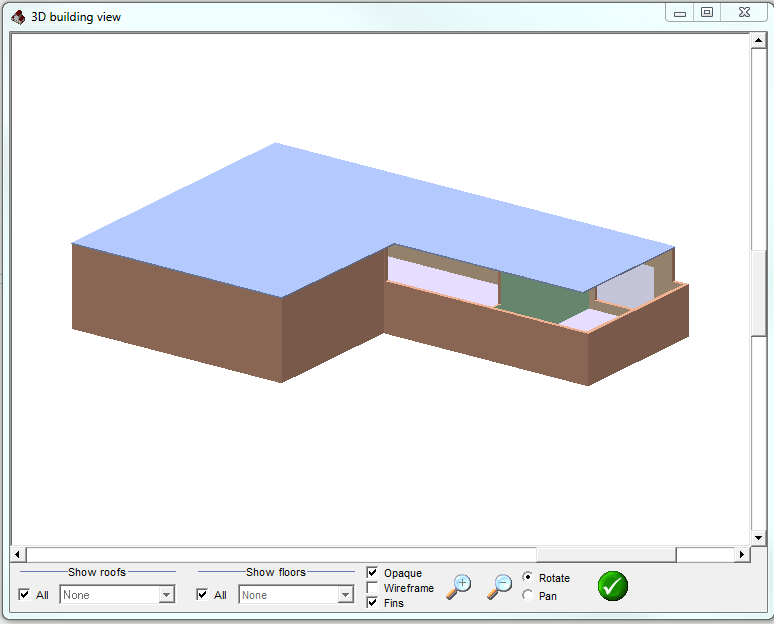Image resolution: width=774 pixels, height=624 pixels.
Task: Click the vertical scrollbar up arrow
Action: coord(758,40)
